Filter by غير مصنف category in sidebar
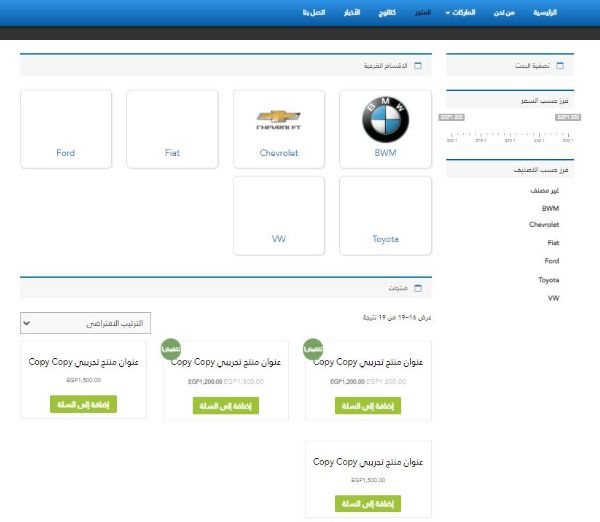The image size is (600, 522). (545, 190)
